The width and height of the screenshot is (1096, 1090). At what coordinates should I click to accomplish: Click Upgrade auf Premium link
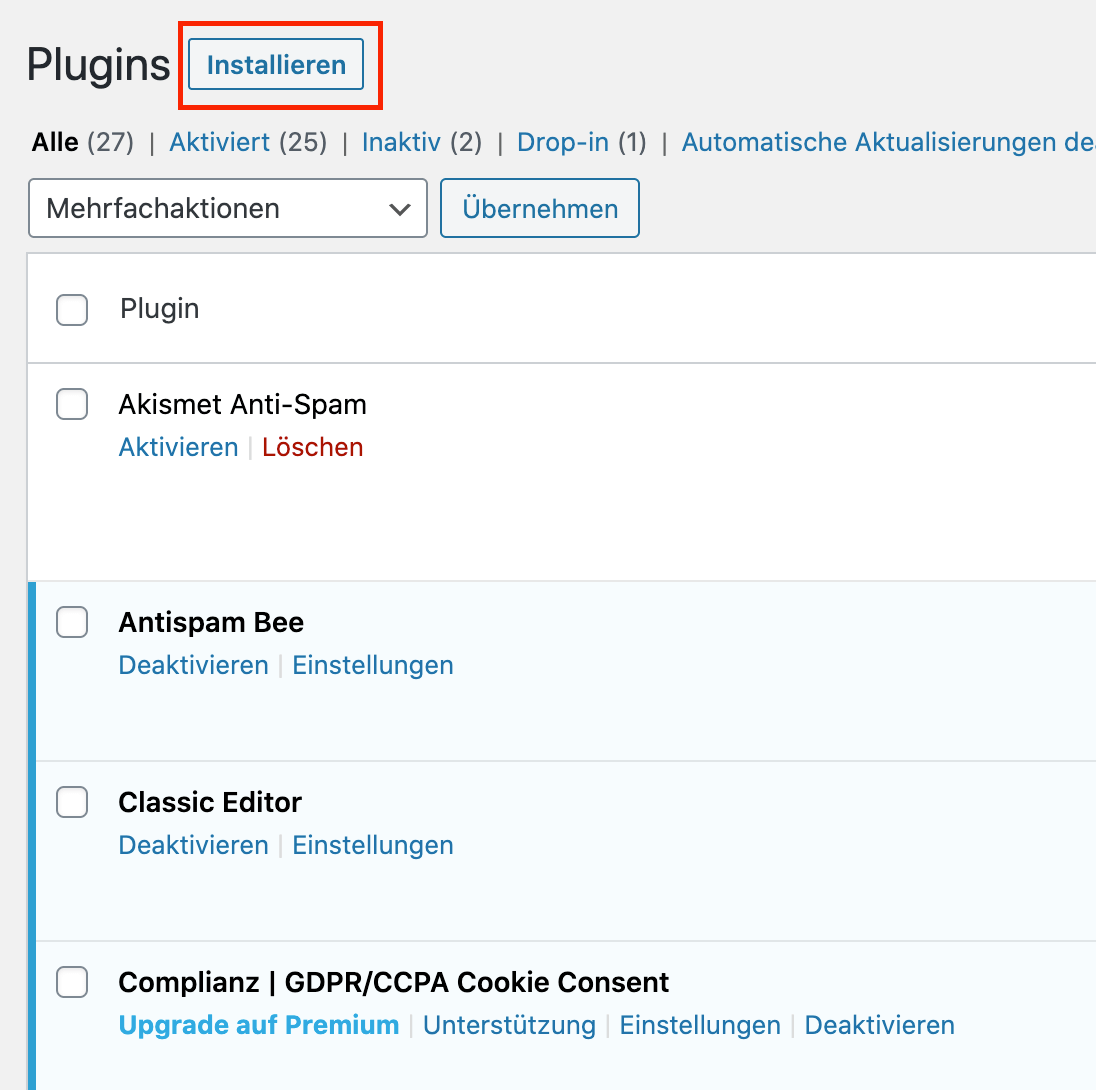pyautogui.click(x=259, y=1025)
